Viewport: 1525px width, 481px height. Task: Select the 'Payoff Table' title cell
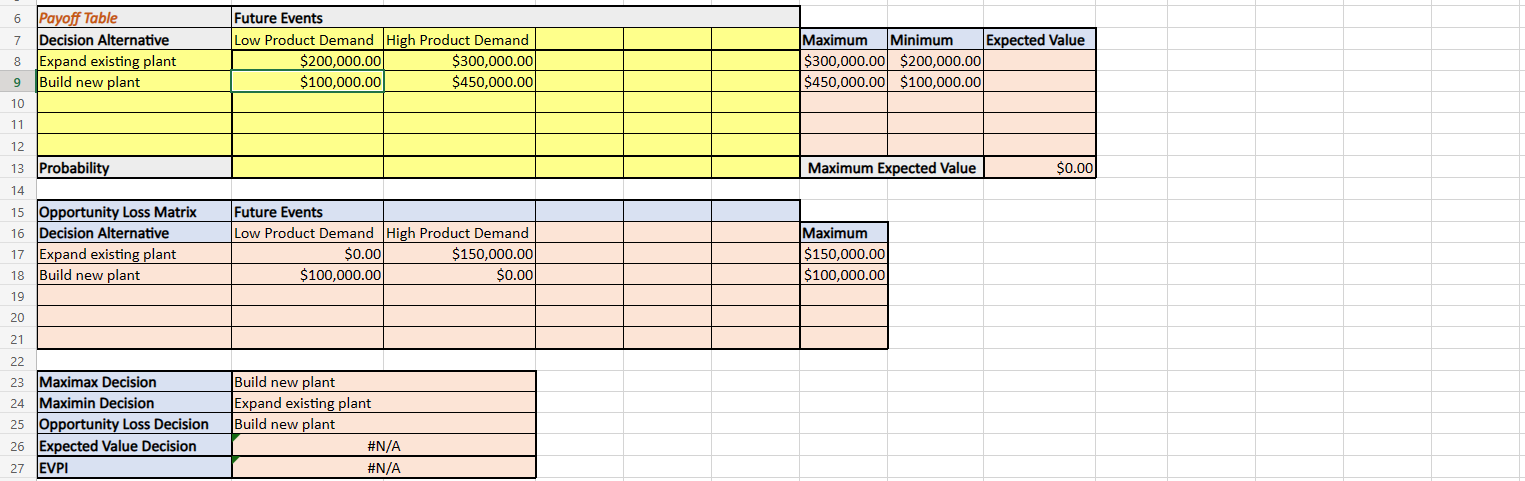click(x=134, y=18)
